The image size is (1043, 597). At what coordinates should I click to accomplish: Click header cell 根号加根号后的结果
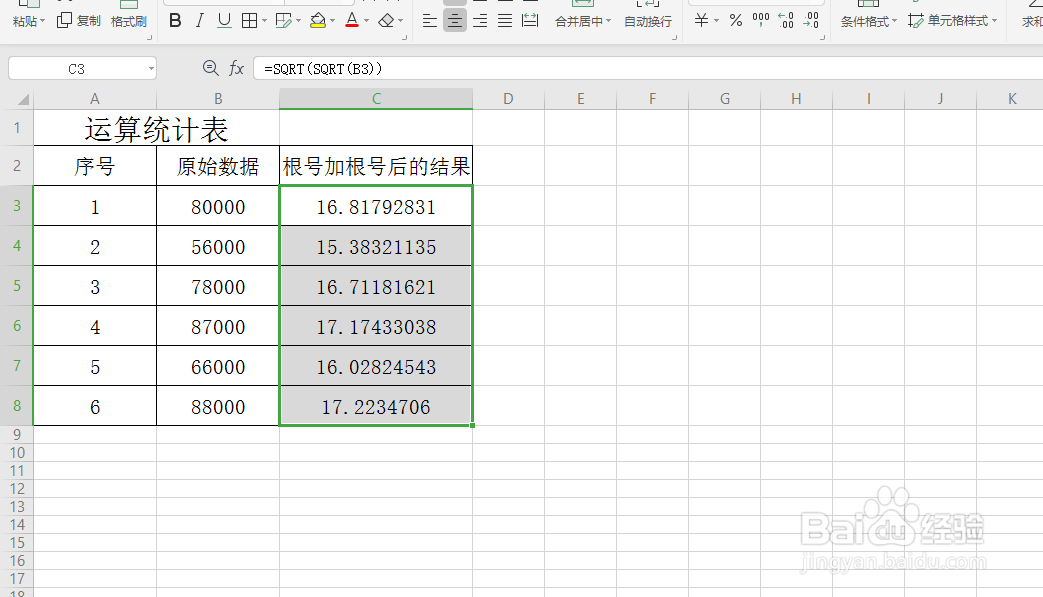(376, 166)
